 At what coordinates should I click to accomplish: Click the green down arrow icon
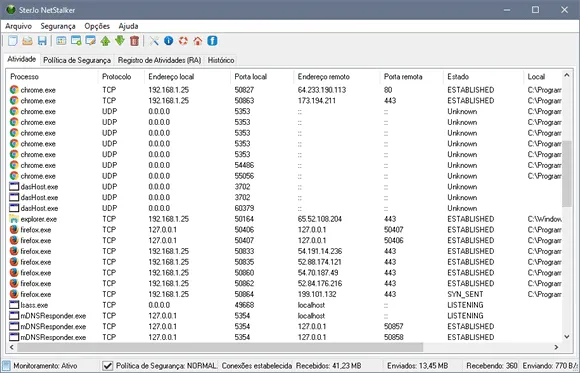120,40
